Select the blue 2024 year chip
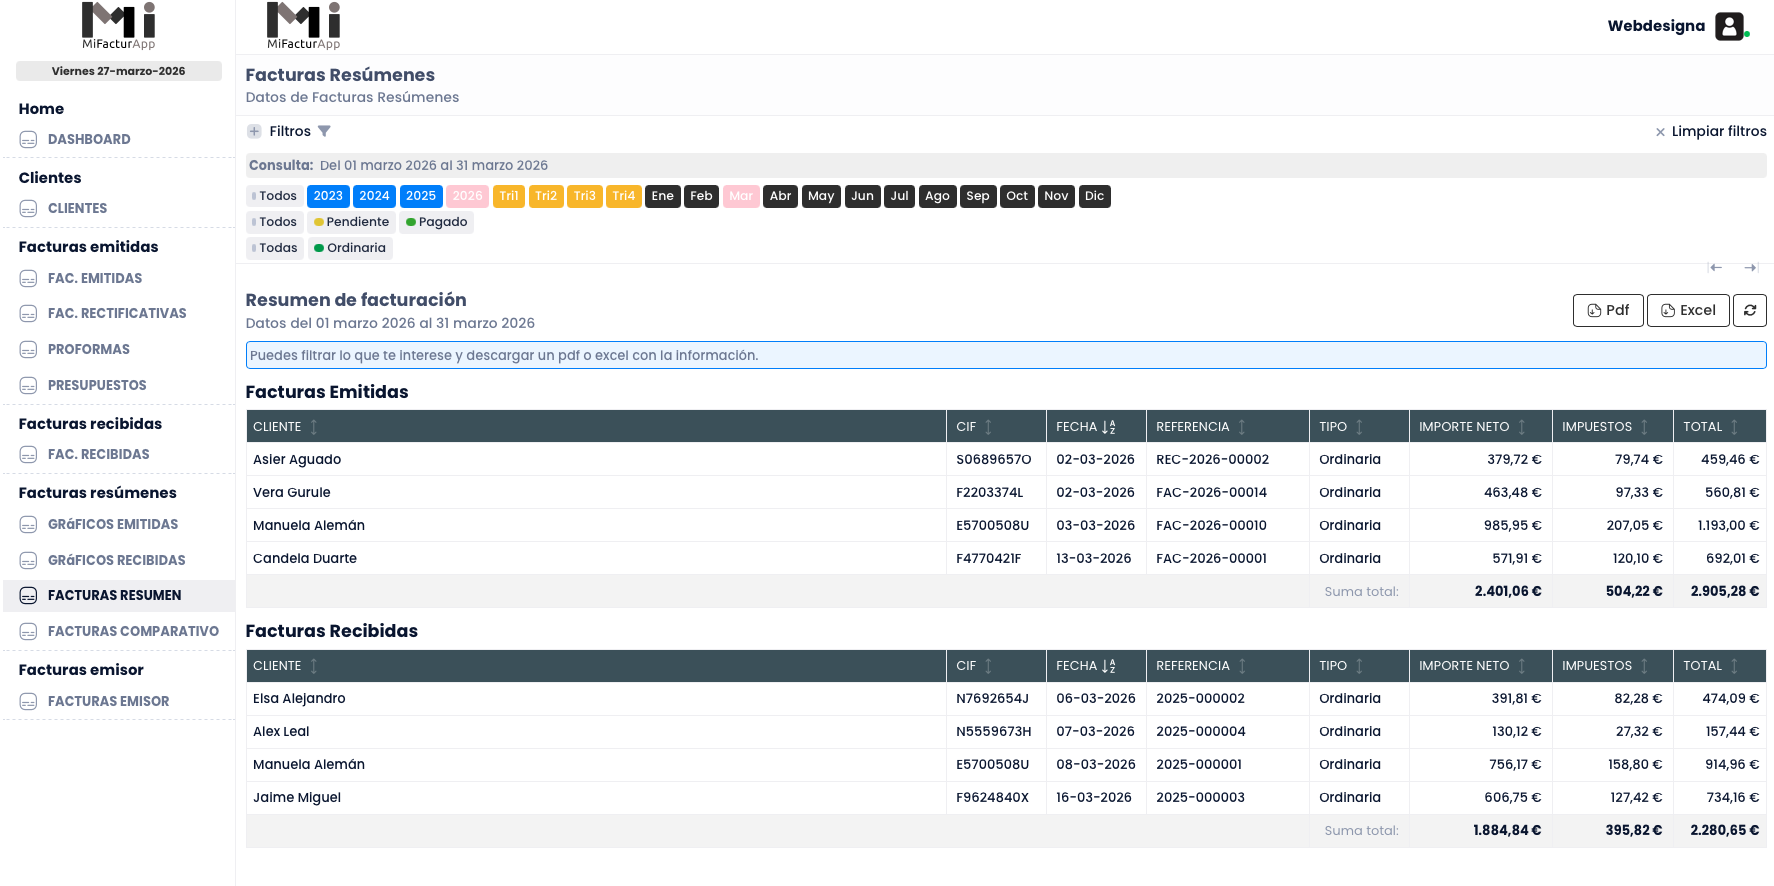Image resolution: width=1774 pixels, height=886 pixels. coord(374,196)
